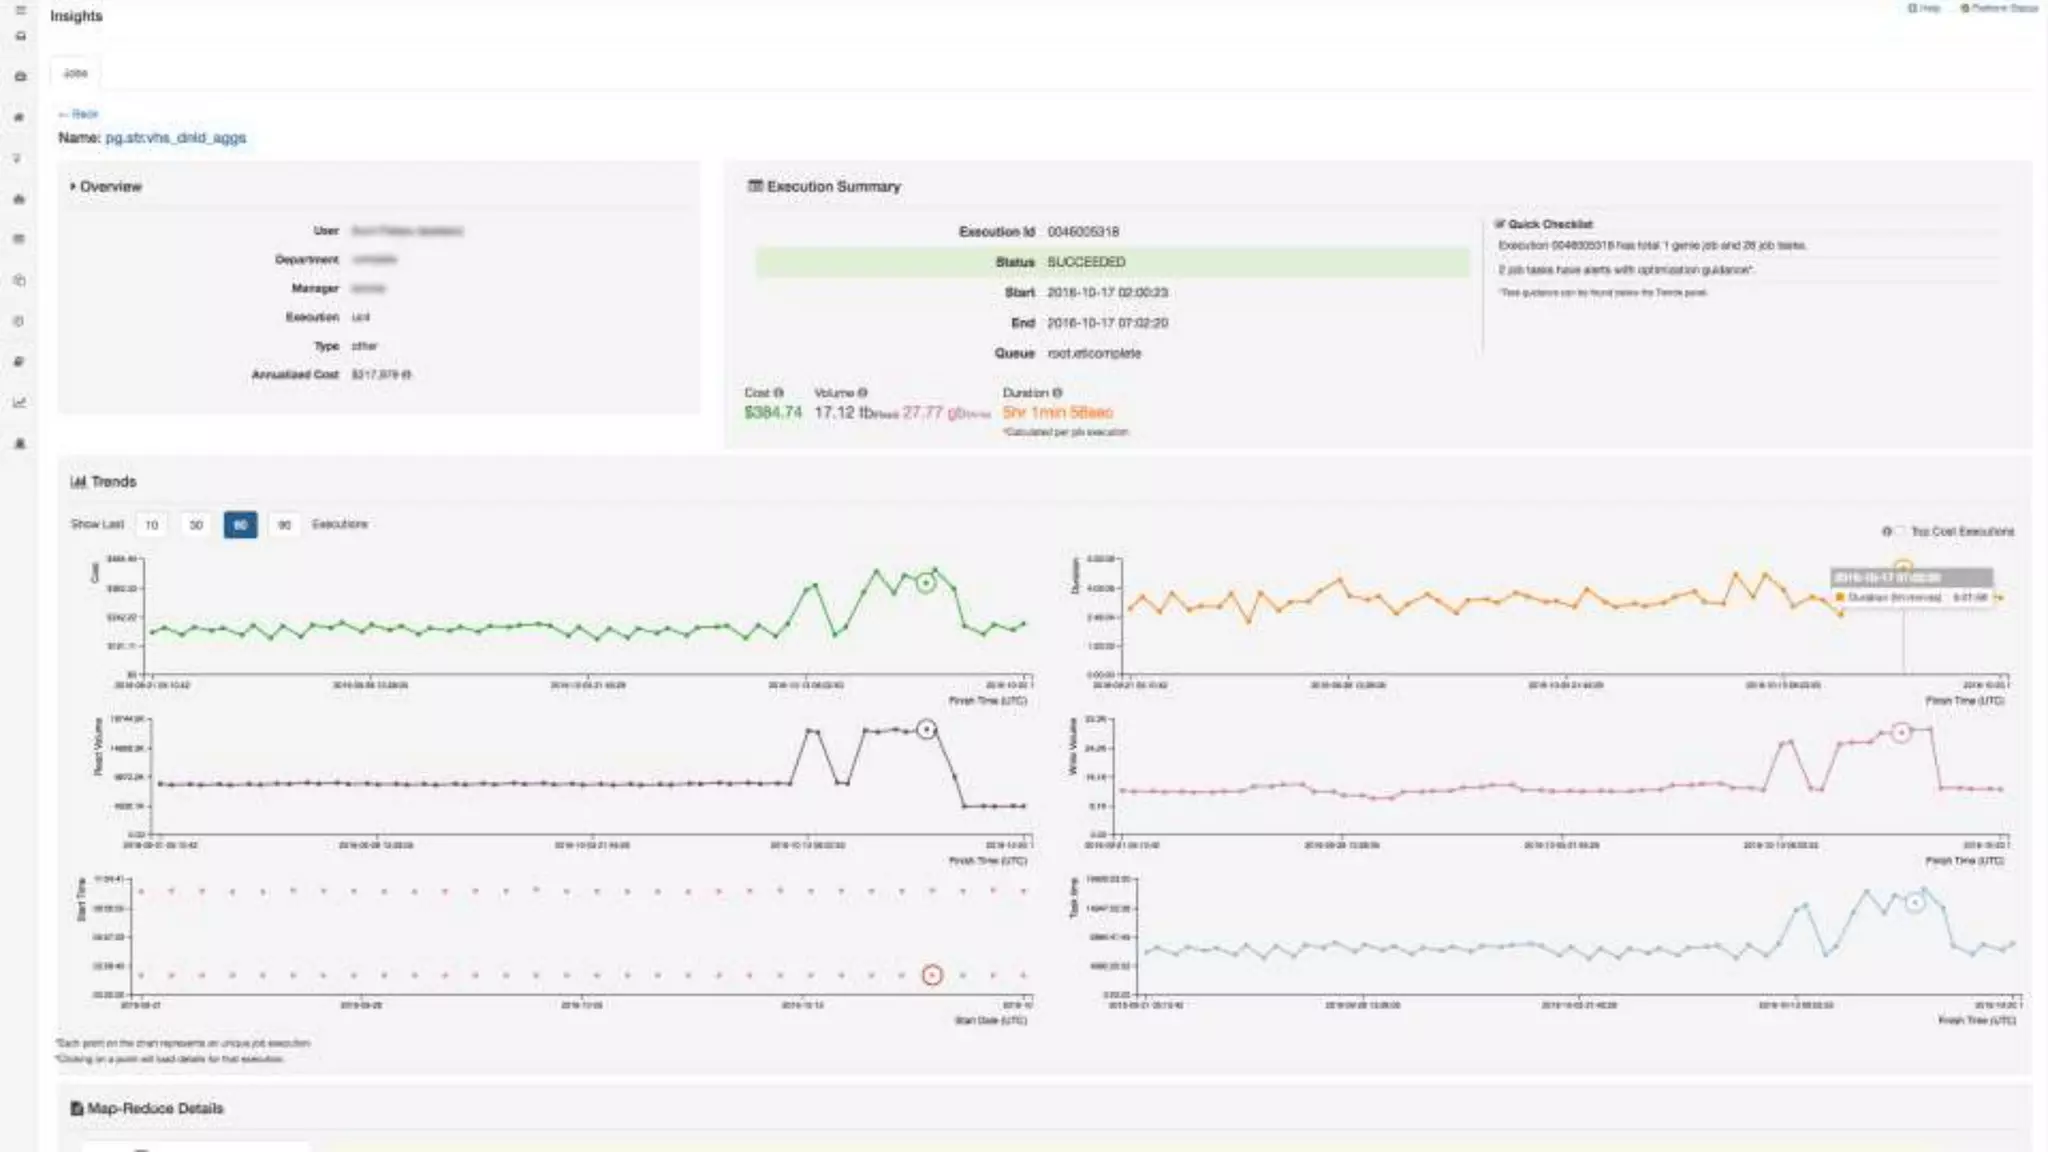Open the Jobs tab
This screenshot has height=1152, width=2048.
coord(76,73)
